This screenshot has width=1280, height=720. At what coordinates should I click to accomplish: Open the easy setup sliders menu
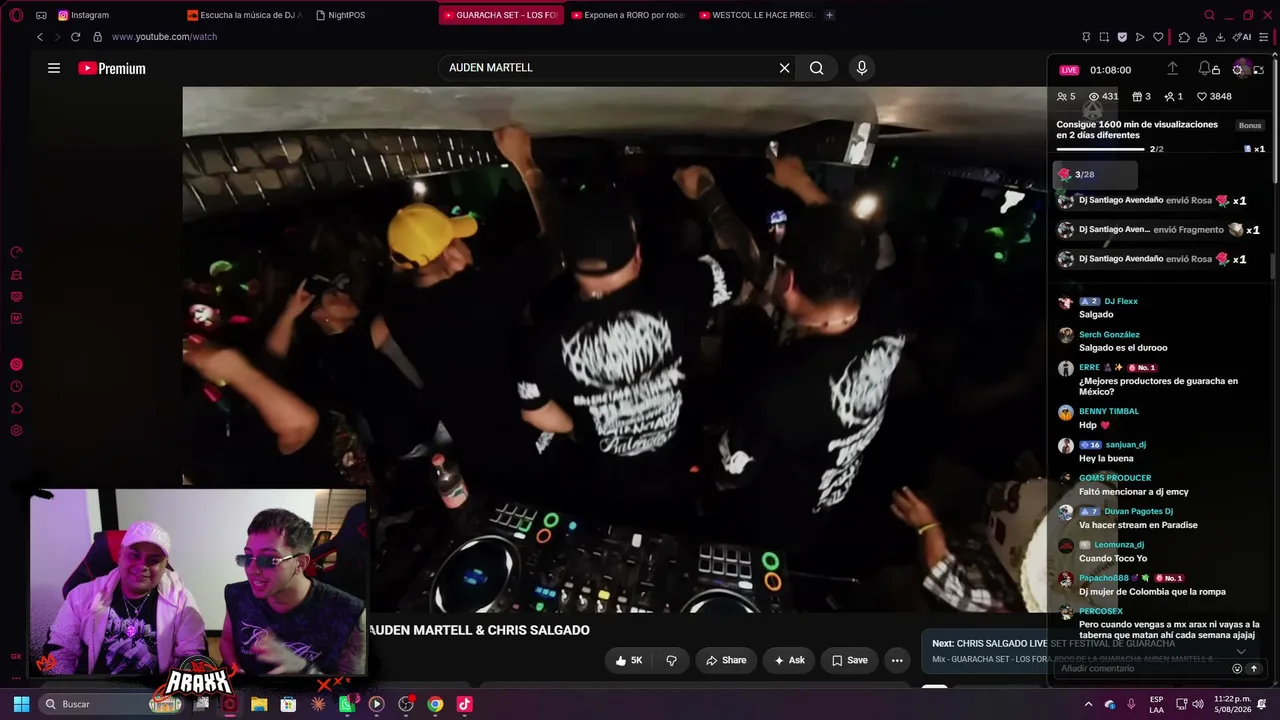click(x=1264, y=37)
